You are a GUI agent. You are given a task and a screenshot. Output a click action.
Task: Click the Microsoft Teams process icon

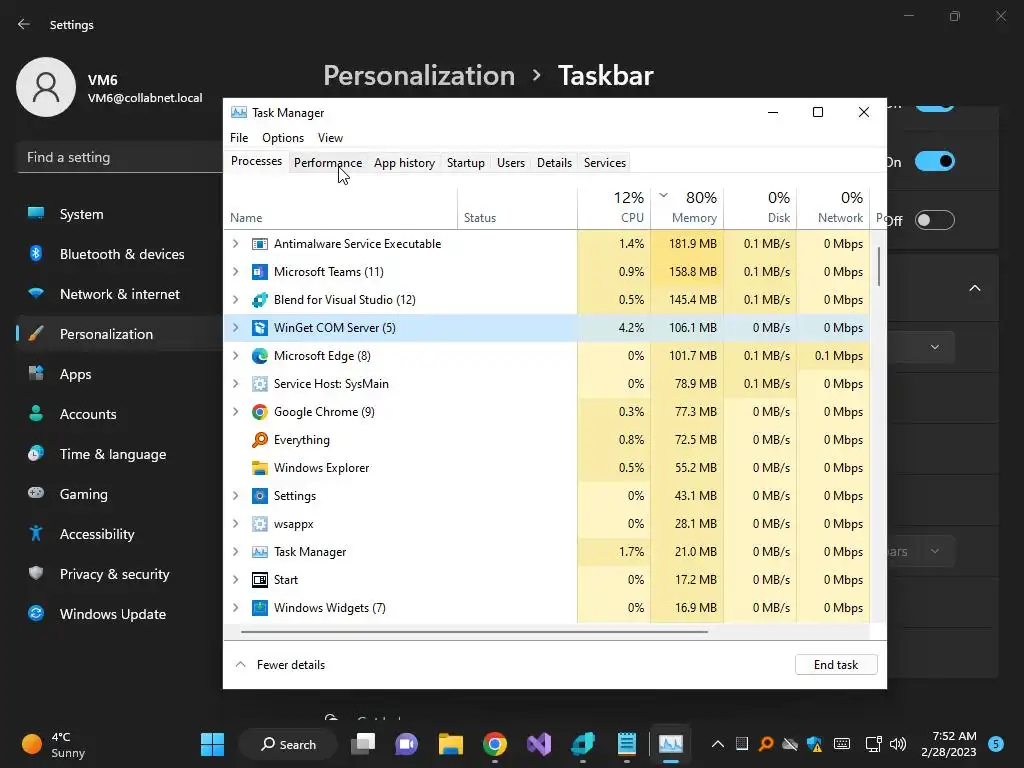click(259, 272)
